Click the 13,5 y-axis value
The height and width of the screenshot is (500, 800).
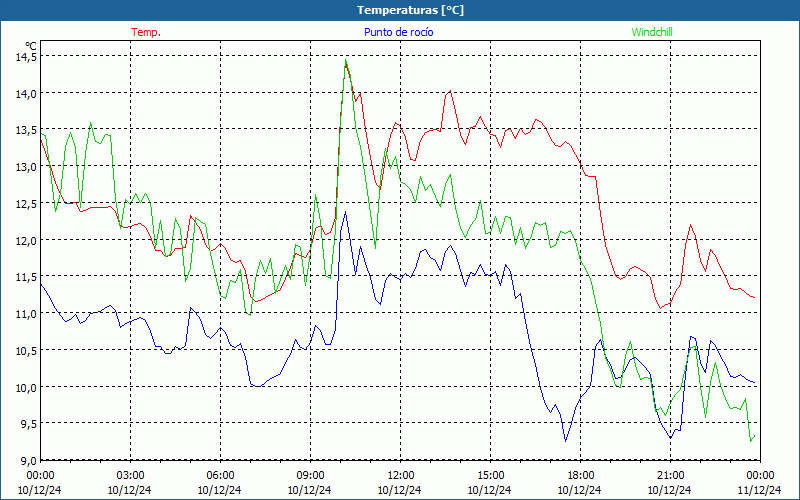click(x=26, y=130)
